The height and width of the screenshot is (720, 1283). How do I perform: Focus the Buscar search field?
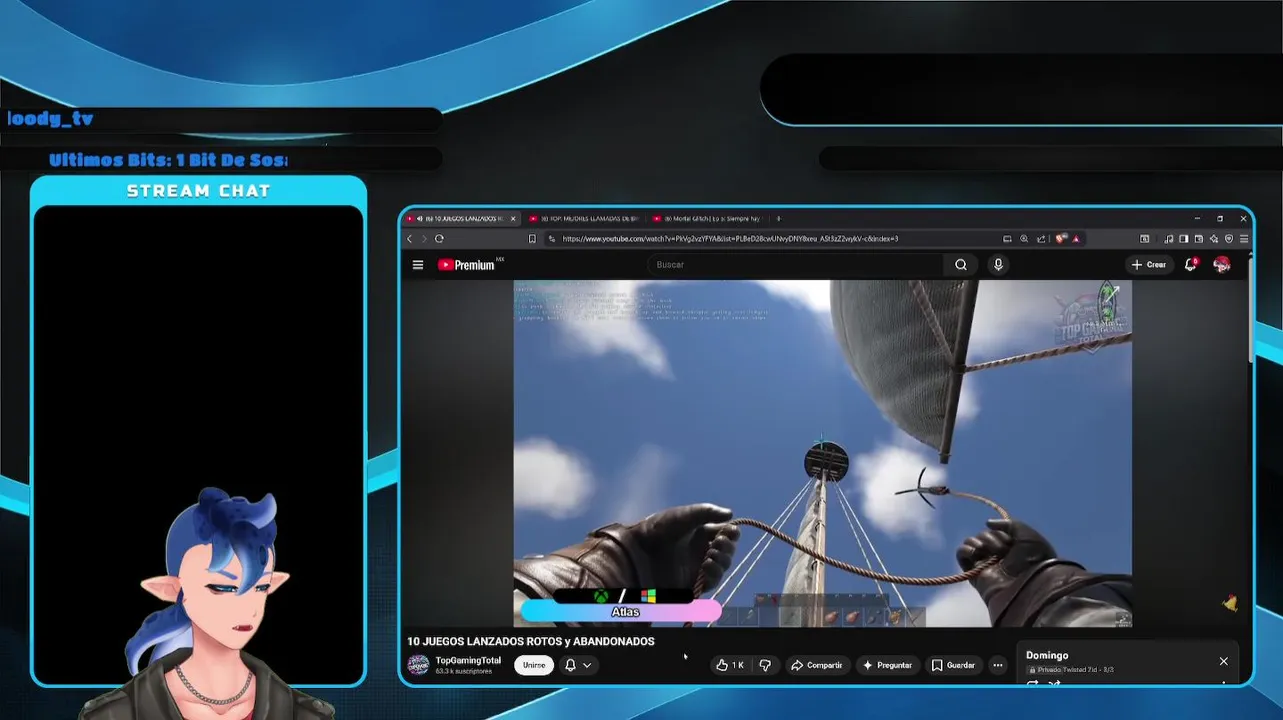click(x=797, y=265)
